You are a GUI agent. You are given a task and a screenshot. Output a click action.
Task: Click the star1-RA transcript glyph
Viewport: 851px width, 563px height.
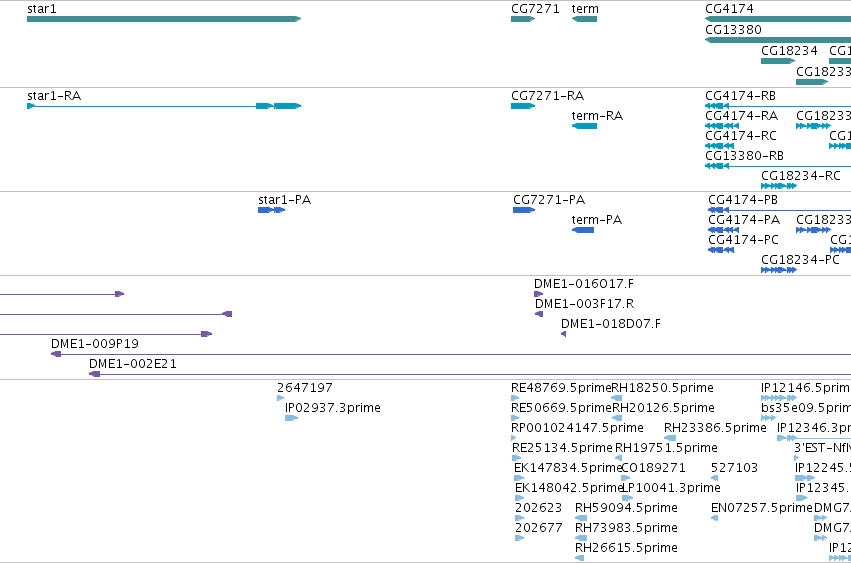(164, 106)
